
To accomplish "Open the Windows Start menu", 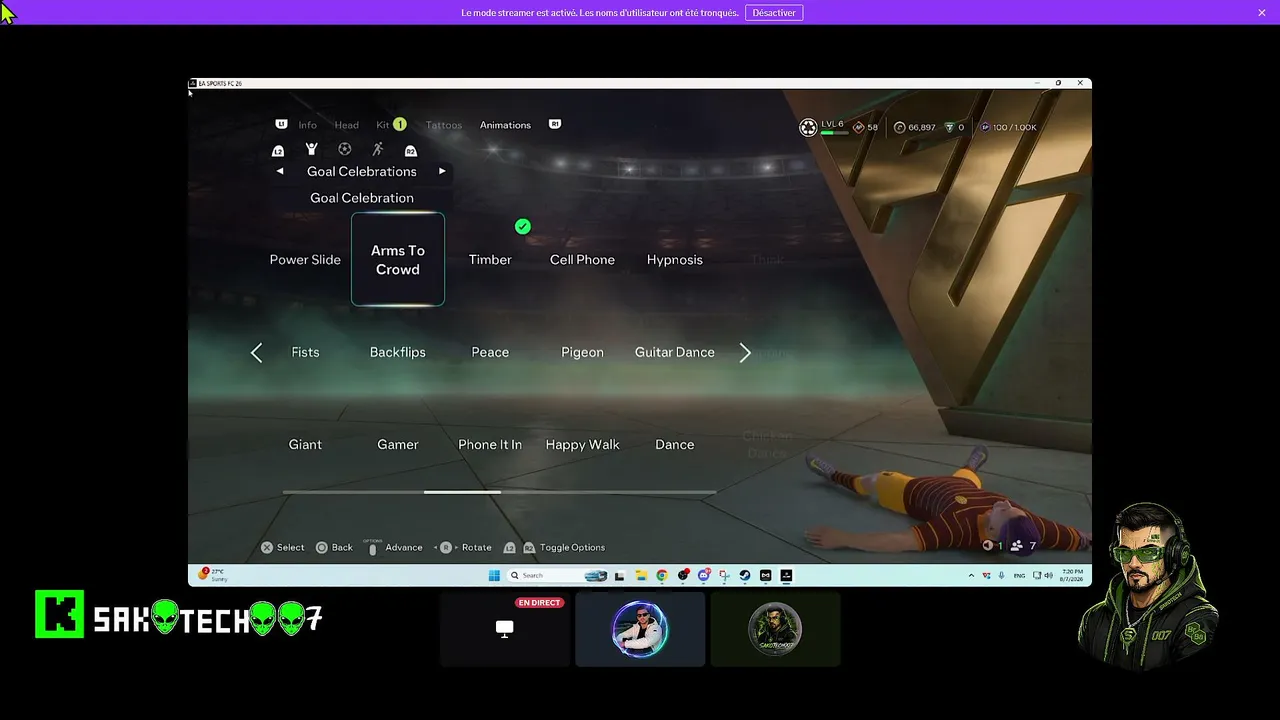I will (494, 575).
